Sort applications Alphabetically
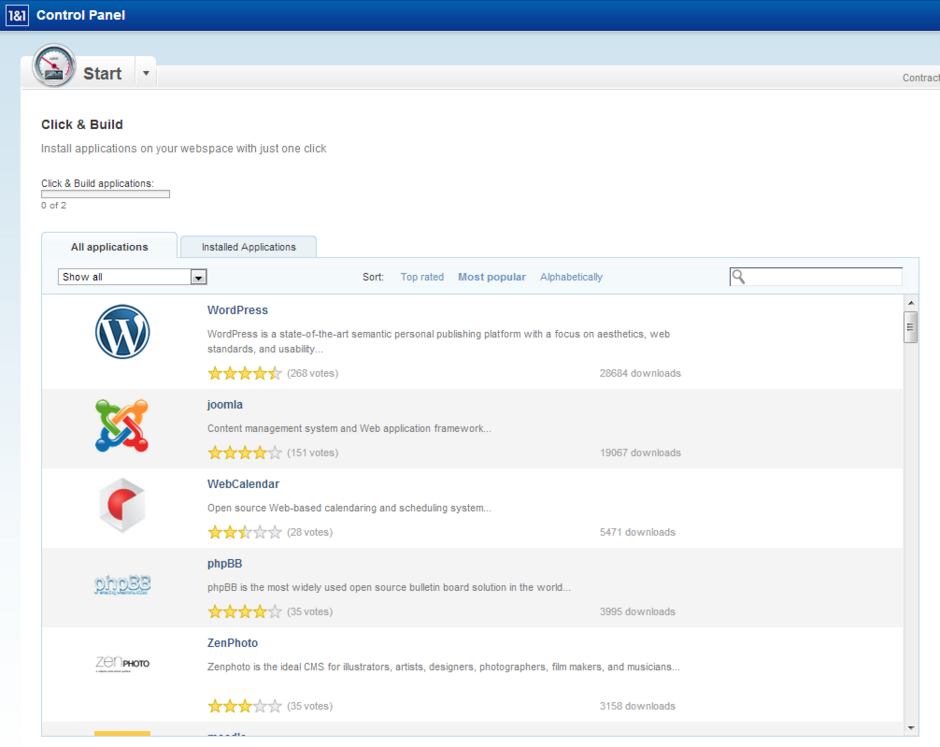This screenshot has height=747, width=940. coord(571,277)
